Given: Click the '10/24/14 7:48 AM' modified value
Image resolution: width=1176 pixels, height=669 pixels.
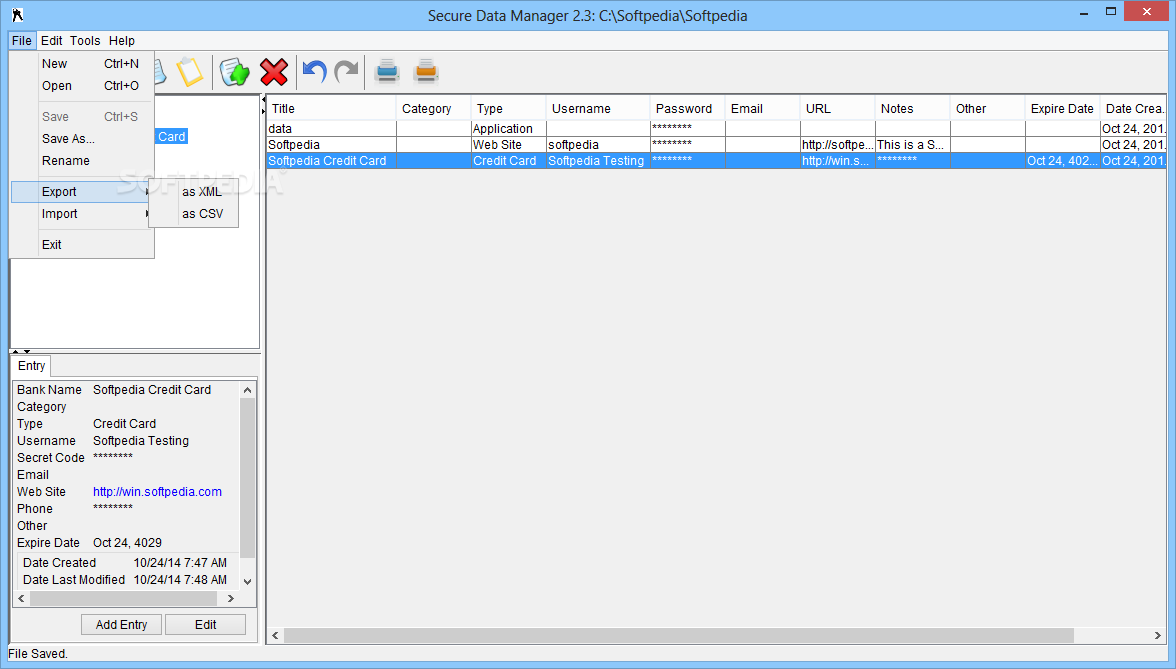Looking at the screenshot, I should tap(180, 580).
